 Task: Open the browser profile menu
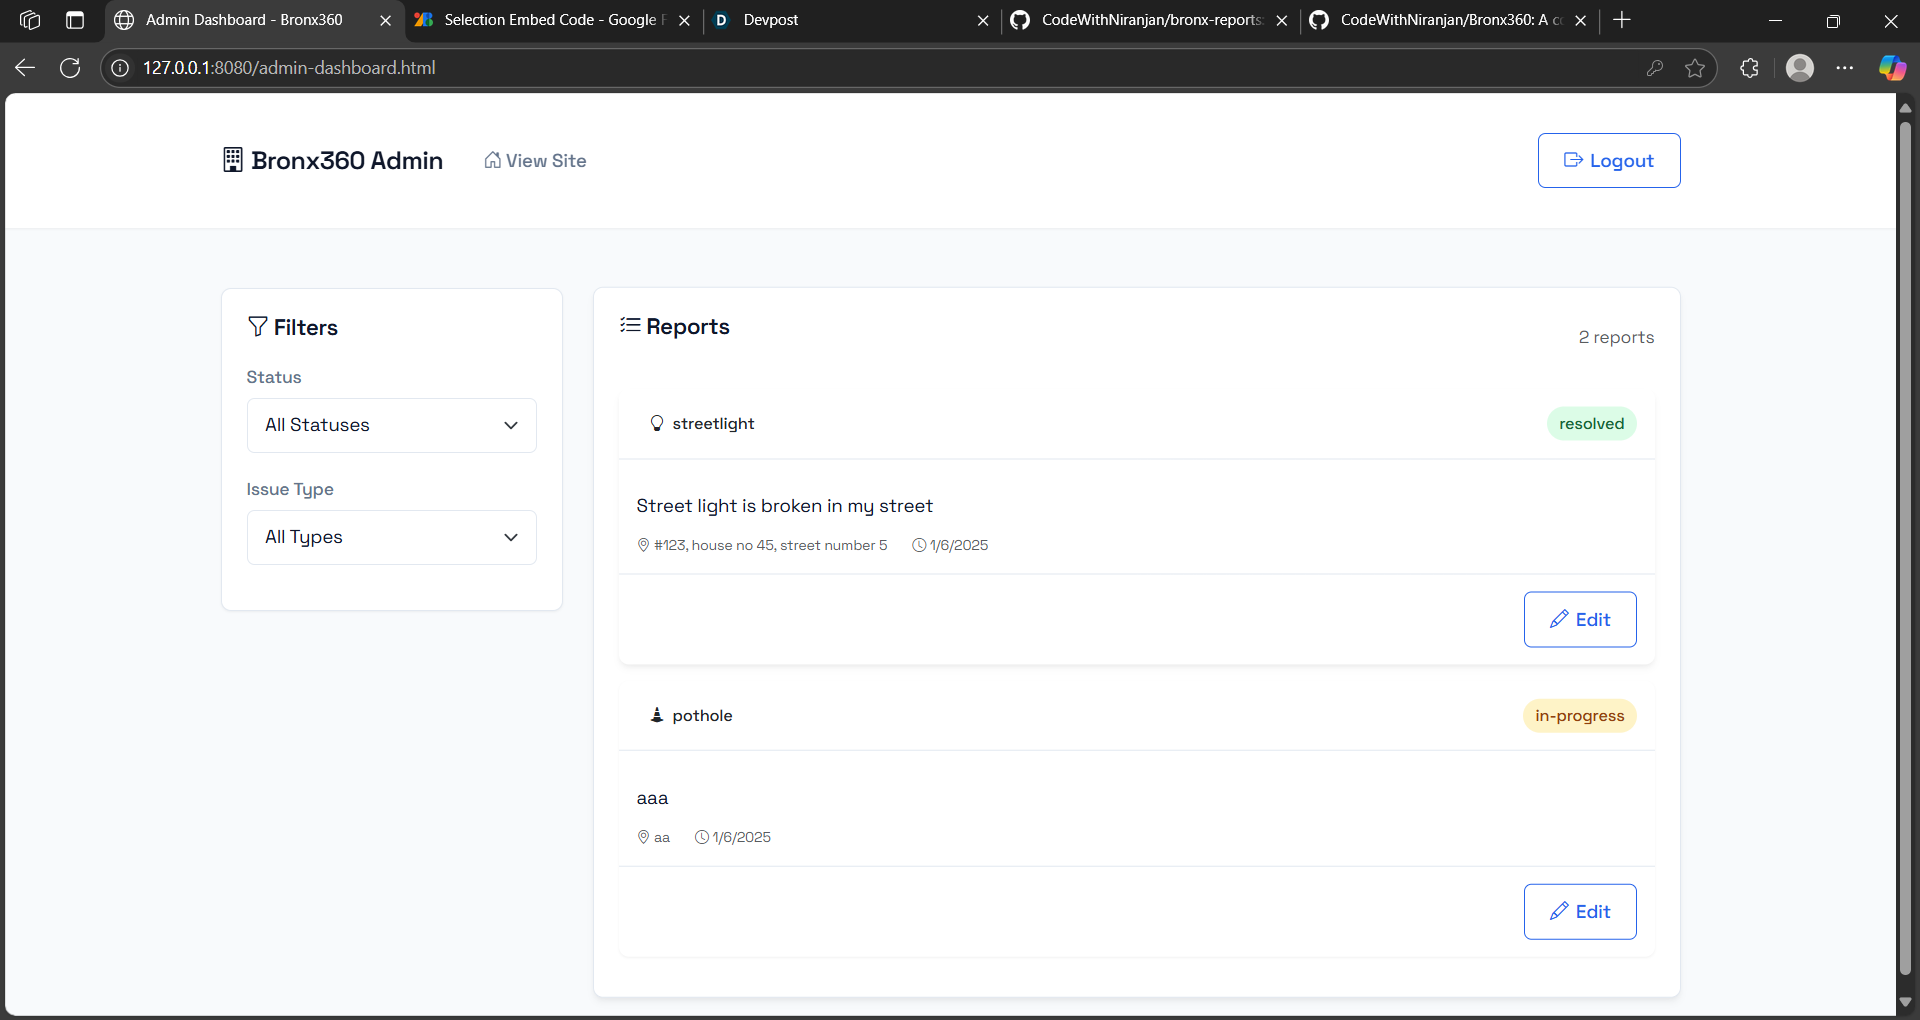1800,68
